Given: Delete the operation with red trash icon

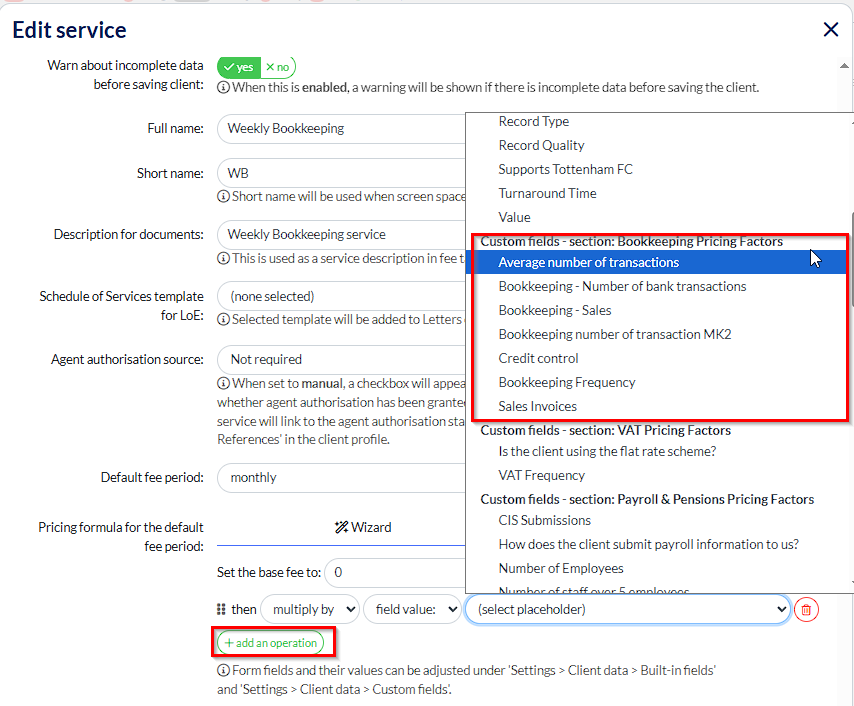Looking at the screenshot, I should pyautogui.click(x=807, y=609).
